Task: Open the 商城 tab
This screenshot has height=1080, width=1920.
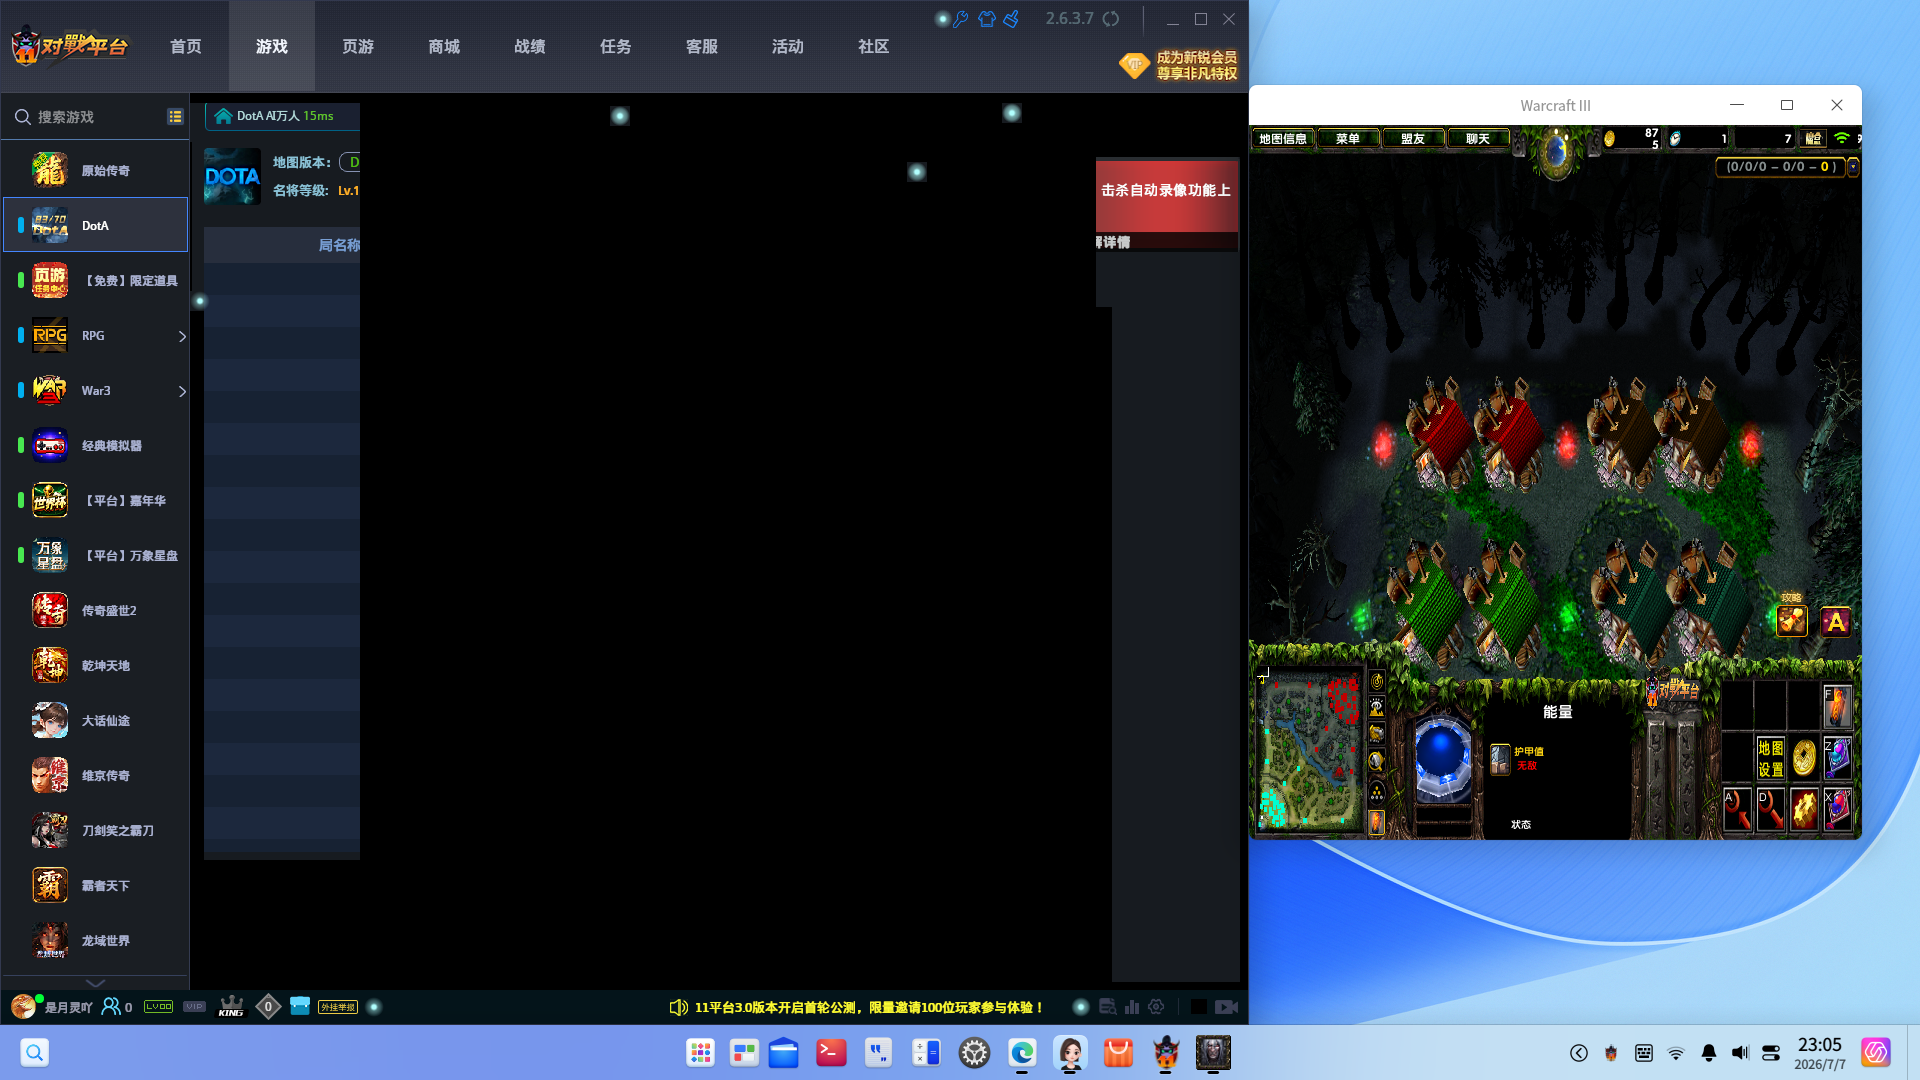Action: (444, 46)
